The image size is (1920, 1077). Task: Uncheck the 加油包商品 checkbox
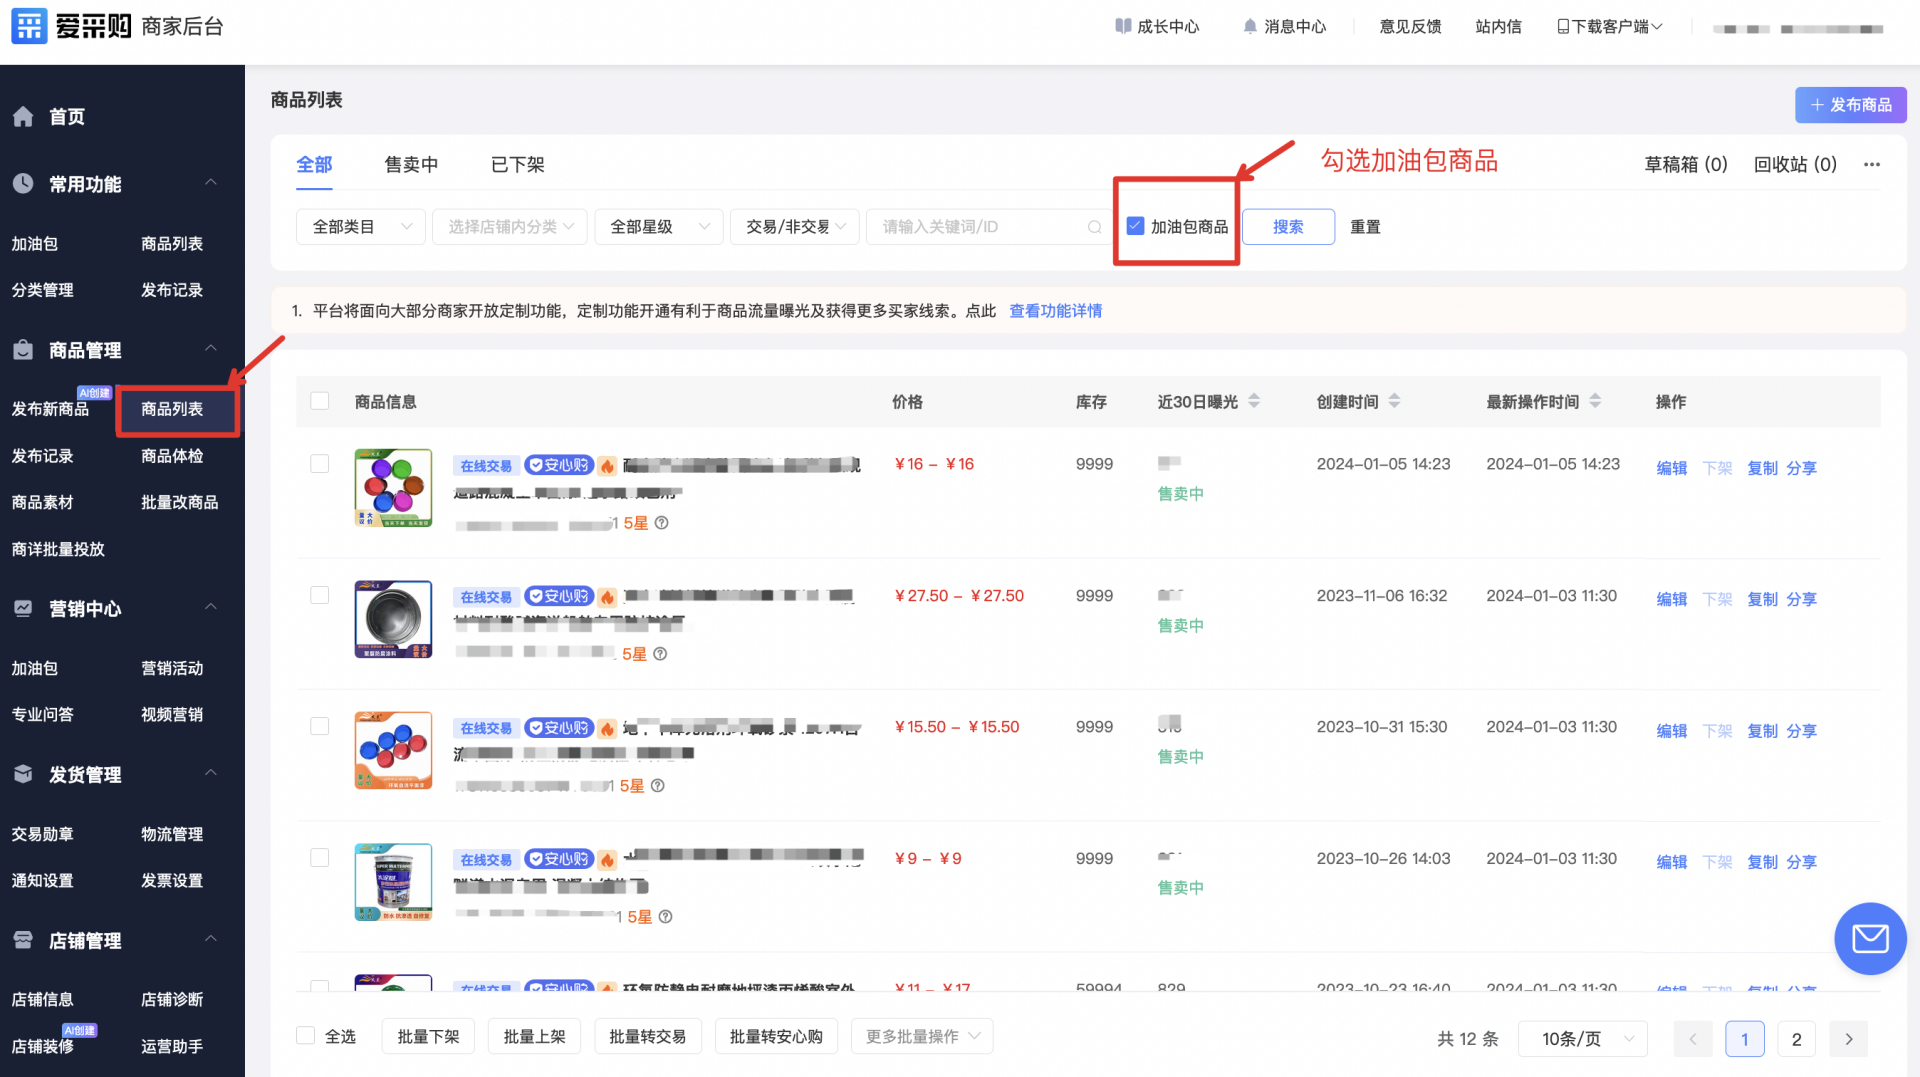coord(1135,227)
